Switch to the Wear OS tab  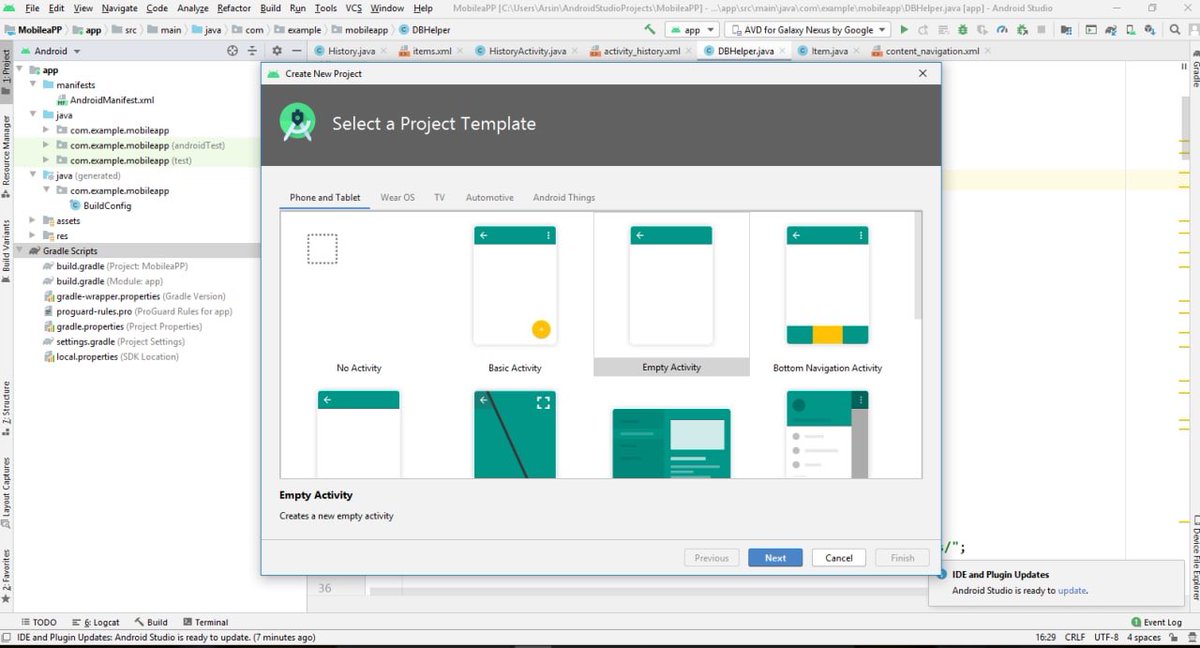397,197
